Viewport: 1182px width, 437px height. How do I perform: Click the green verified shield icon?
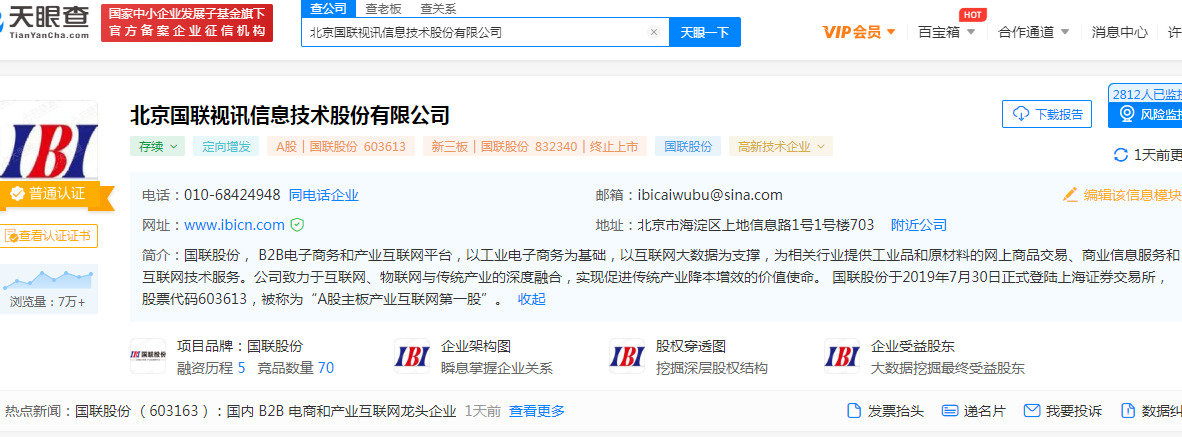[x=298, y=225]
